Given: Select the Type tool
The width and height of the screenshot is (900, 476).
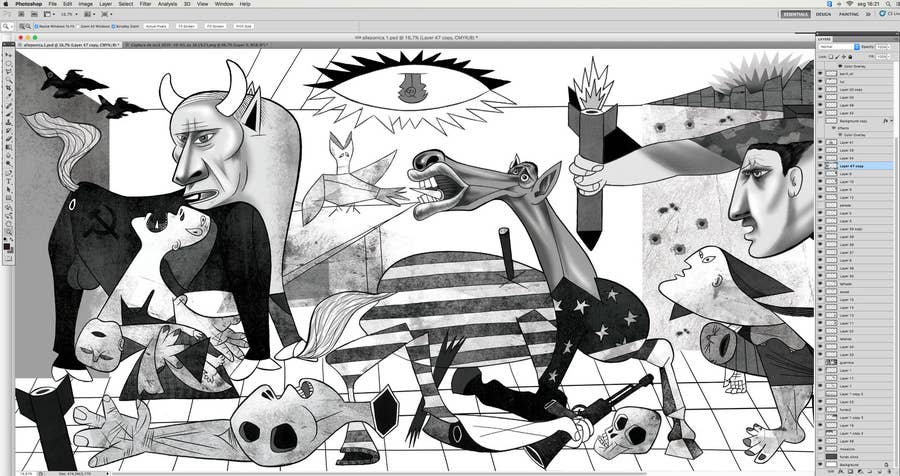Looking at the screenshot, I should pyautogui.click(x=9, y=181).
